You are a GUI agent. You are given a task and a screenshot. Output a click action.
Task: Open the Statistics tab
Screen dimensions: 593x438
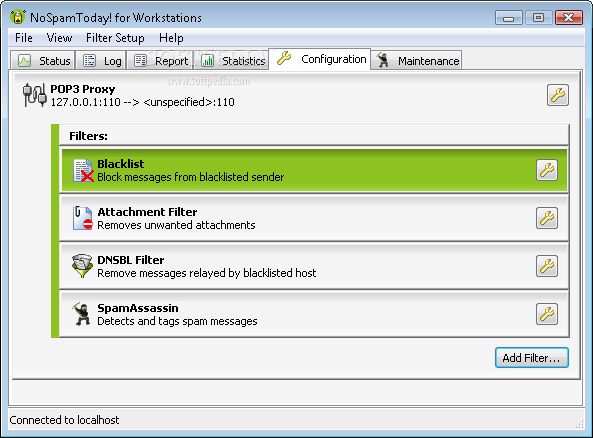coord(231,61)
